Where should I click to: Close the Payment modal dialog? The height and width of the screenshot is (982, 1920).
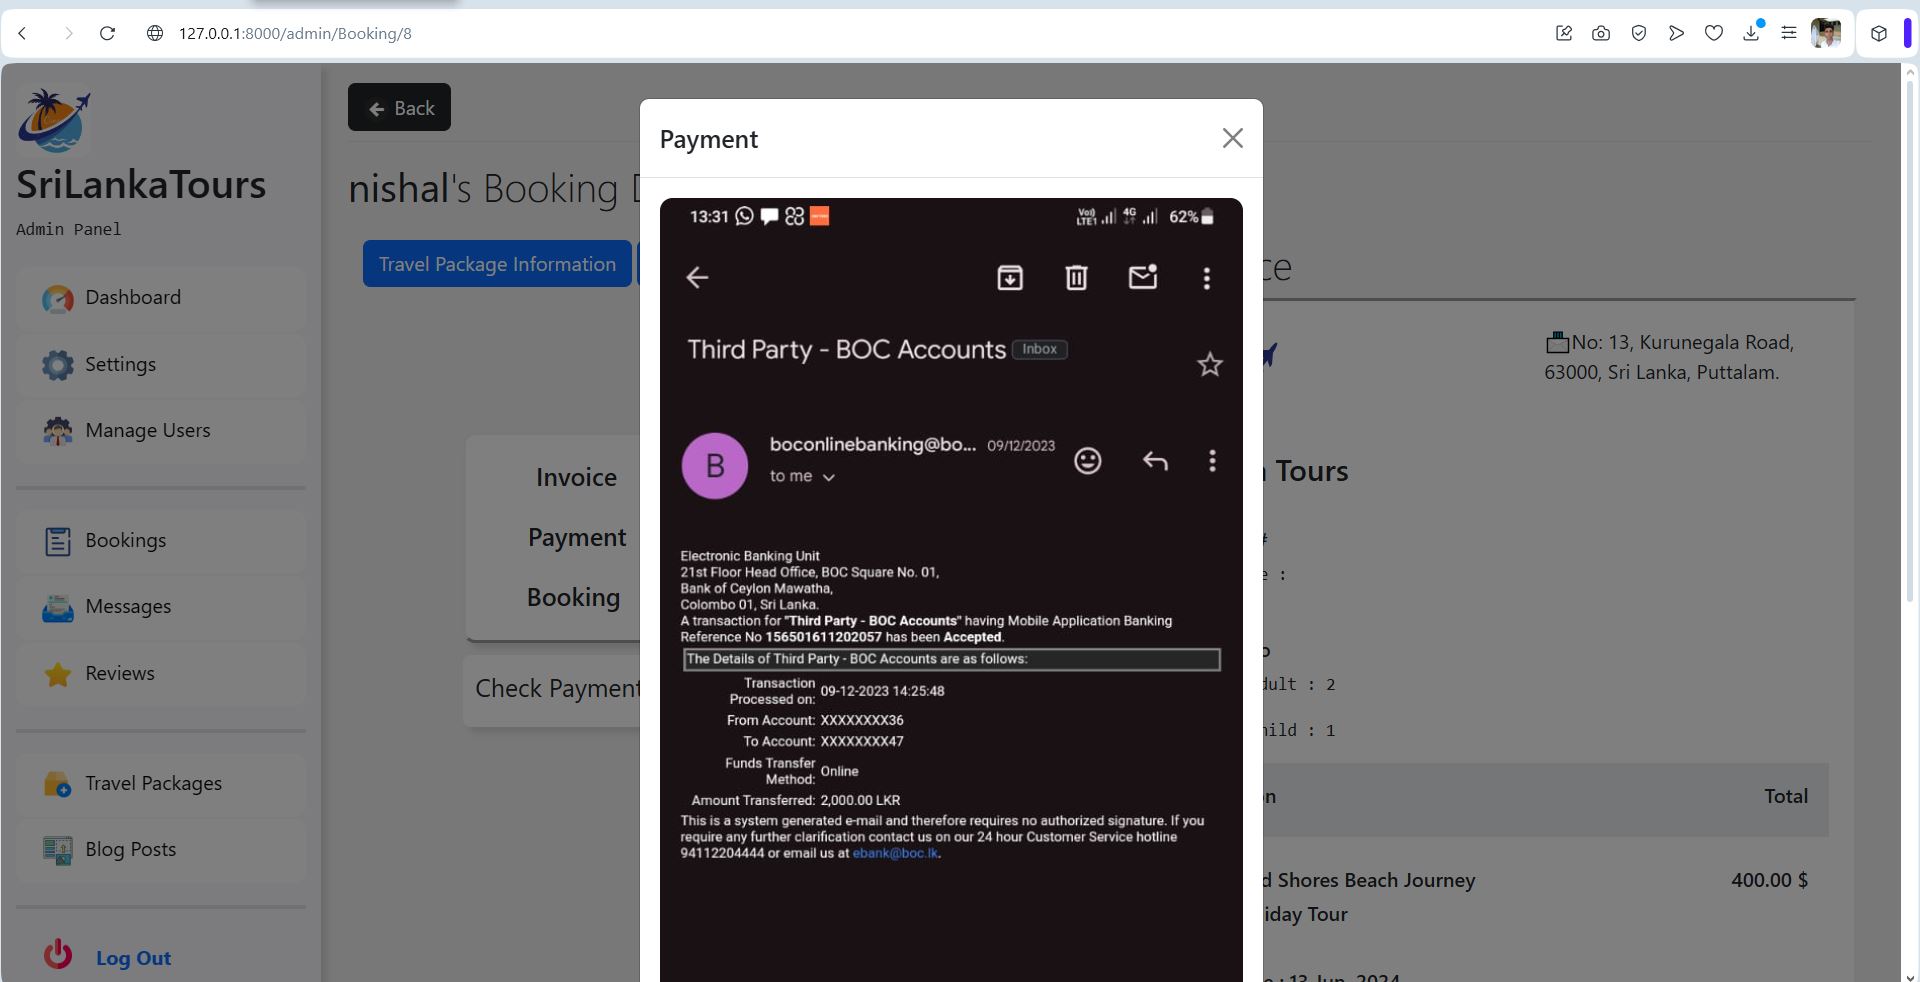(x=1232, y=138)
